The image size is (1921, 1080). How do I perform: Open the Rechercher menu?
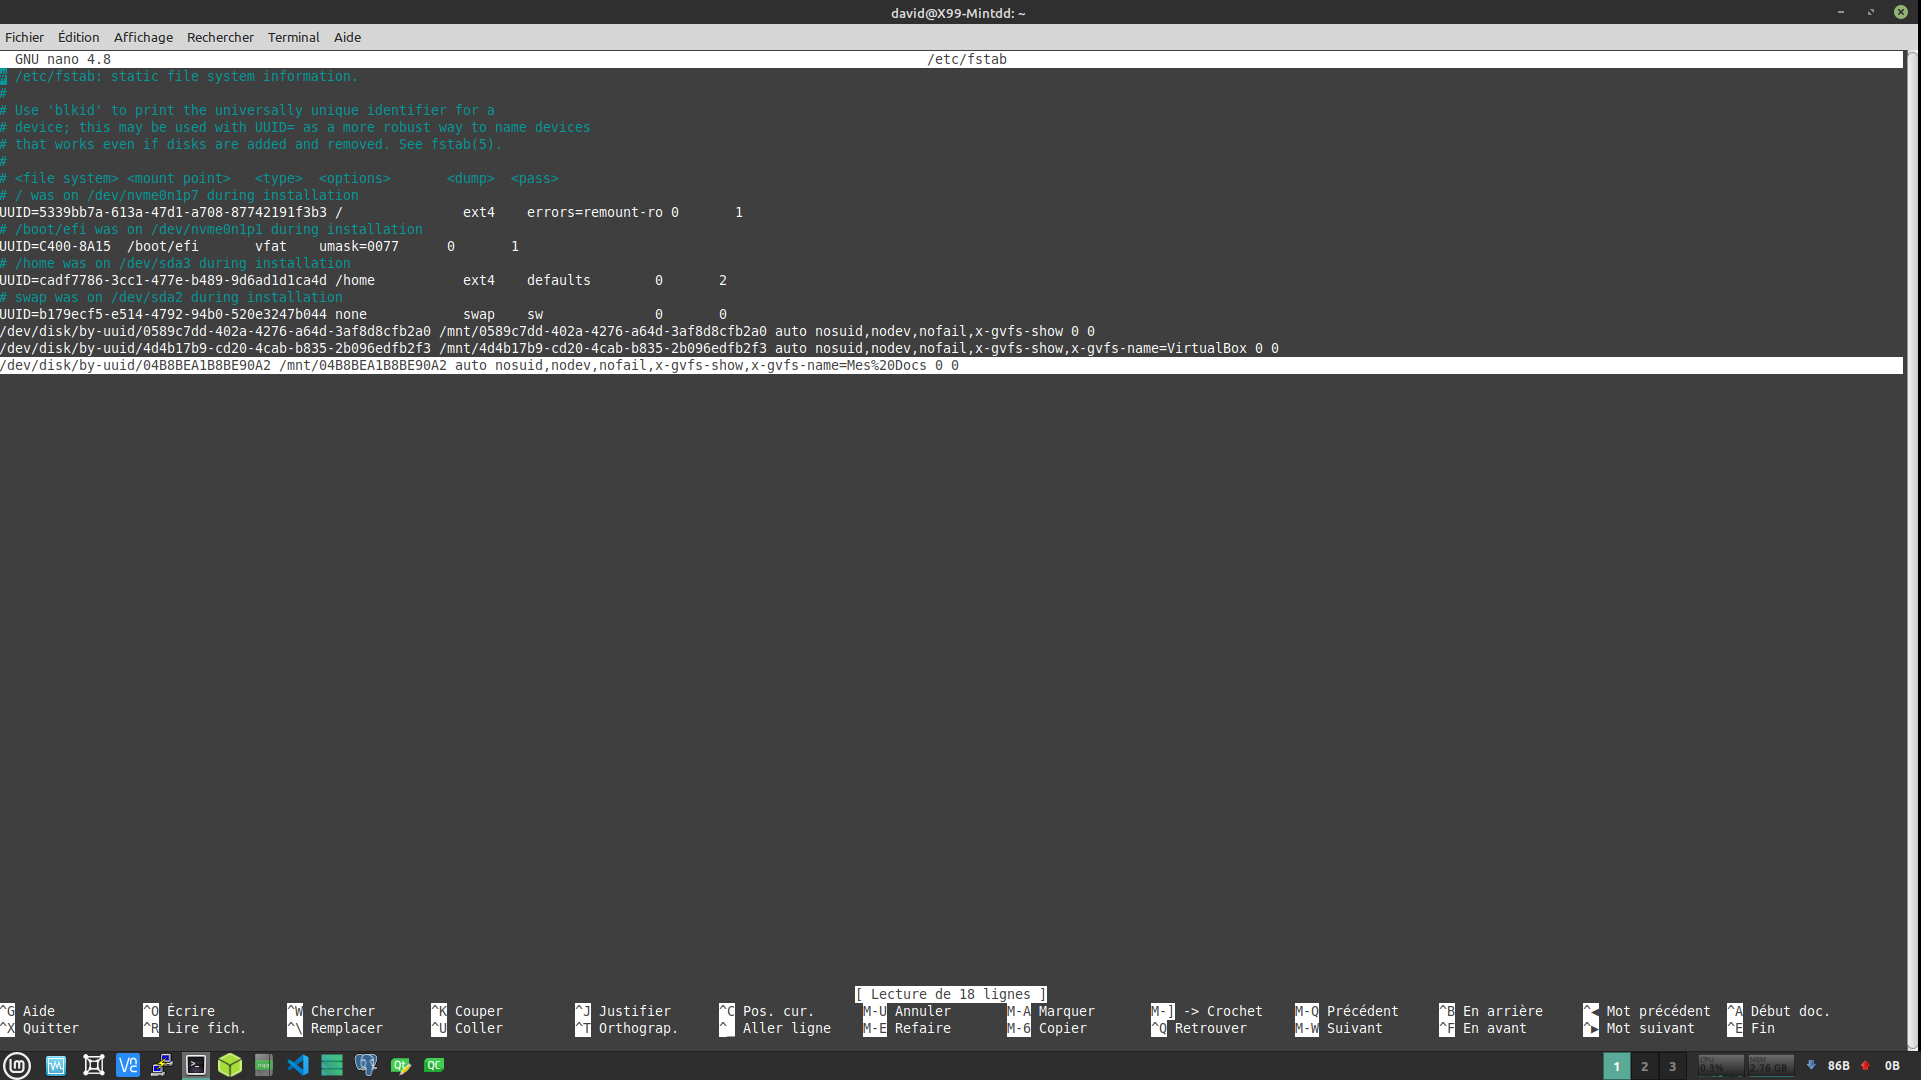point(220,37)
